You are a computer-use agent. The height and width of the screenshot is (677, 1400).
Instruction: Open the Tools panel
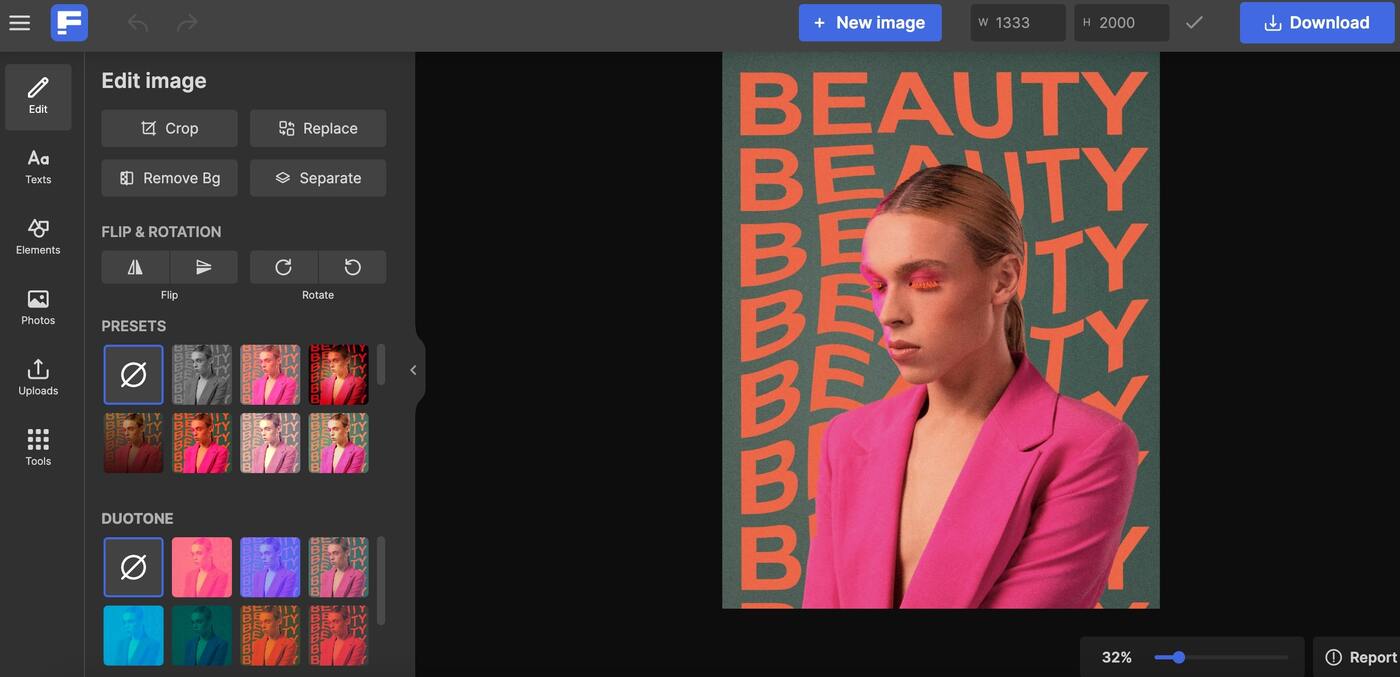click(38, 447)
